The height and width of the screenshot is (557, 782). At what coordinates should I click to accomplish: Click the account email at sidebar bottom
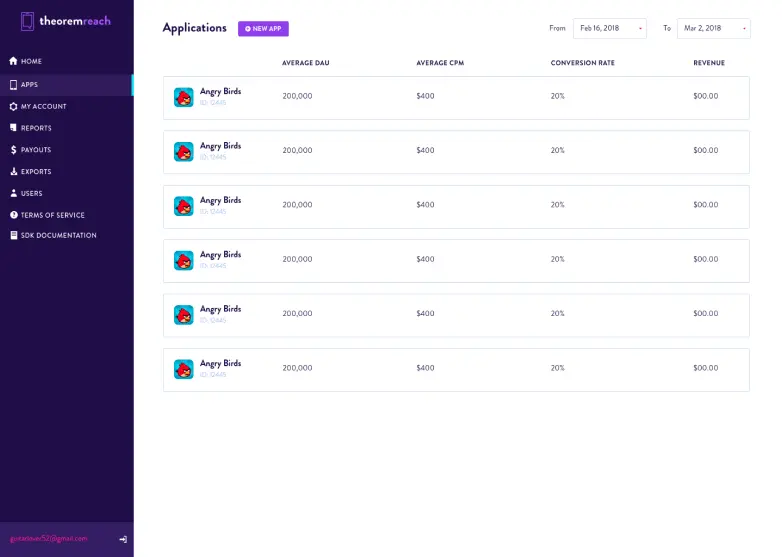[49, 538]
